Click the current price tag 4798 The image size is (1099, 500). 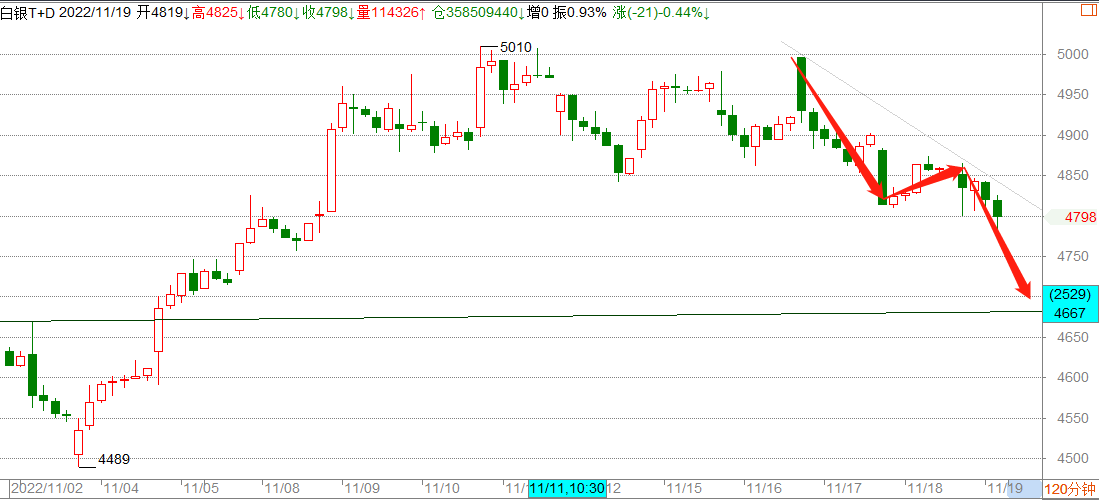pos(1079,217)
